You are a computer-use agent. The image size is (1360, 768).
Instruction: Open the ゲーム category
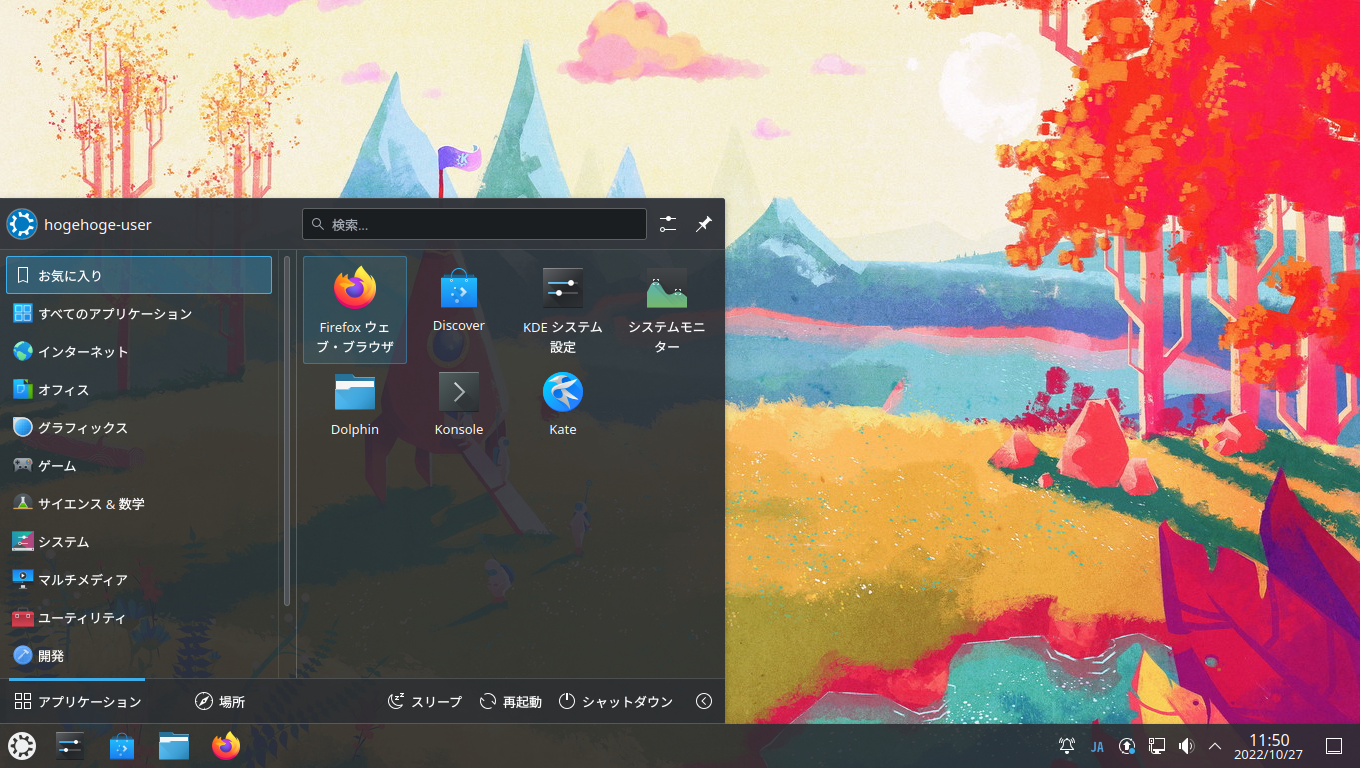pos(139,465)
